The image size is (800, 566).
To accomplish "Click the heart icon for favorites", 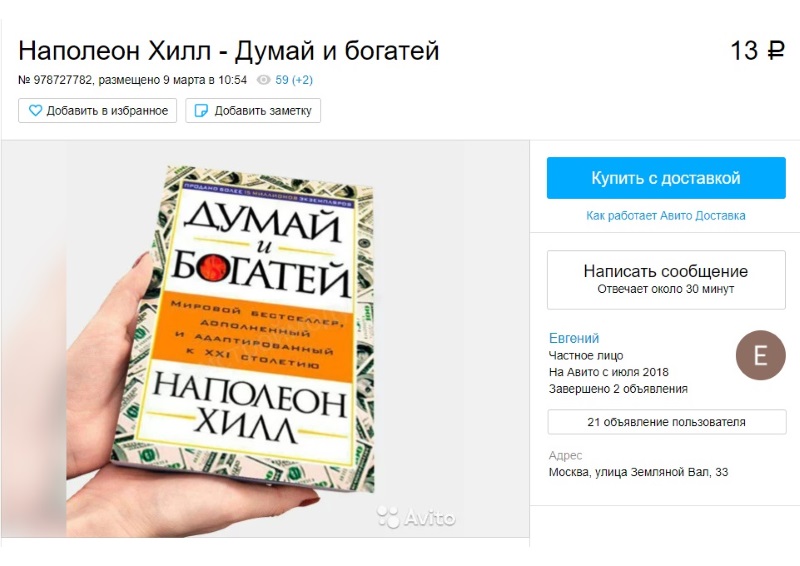I will pyautogui.click(x=35, y=110).
